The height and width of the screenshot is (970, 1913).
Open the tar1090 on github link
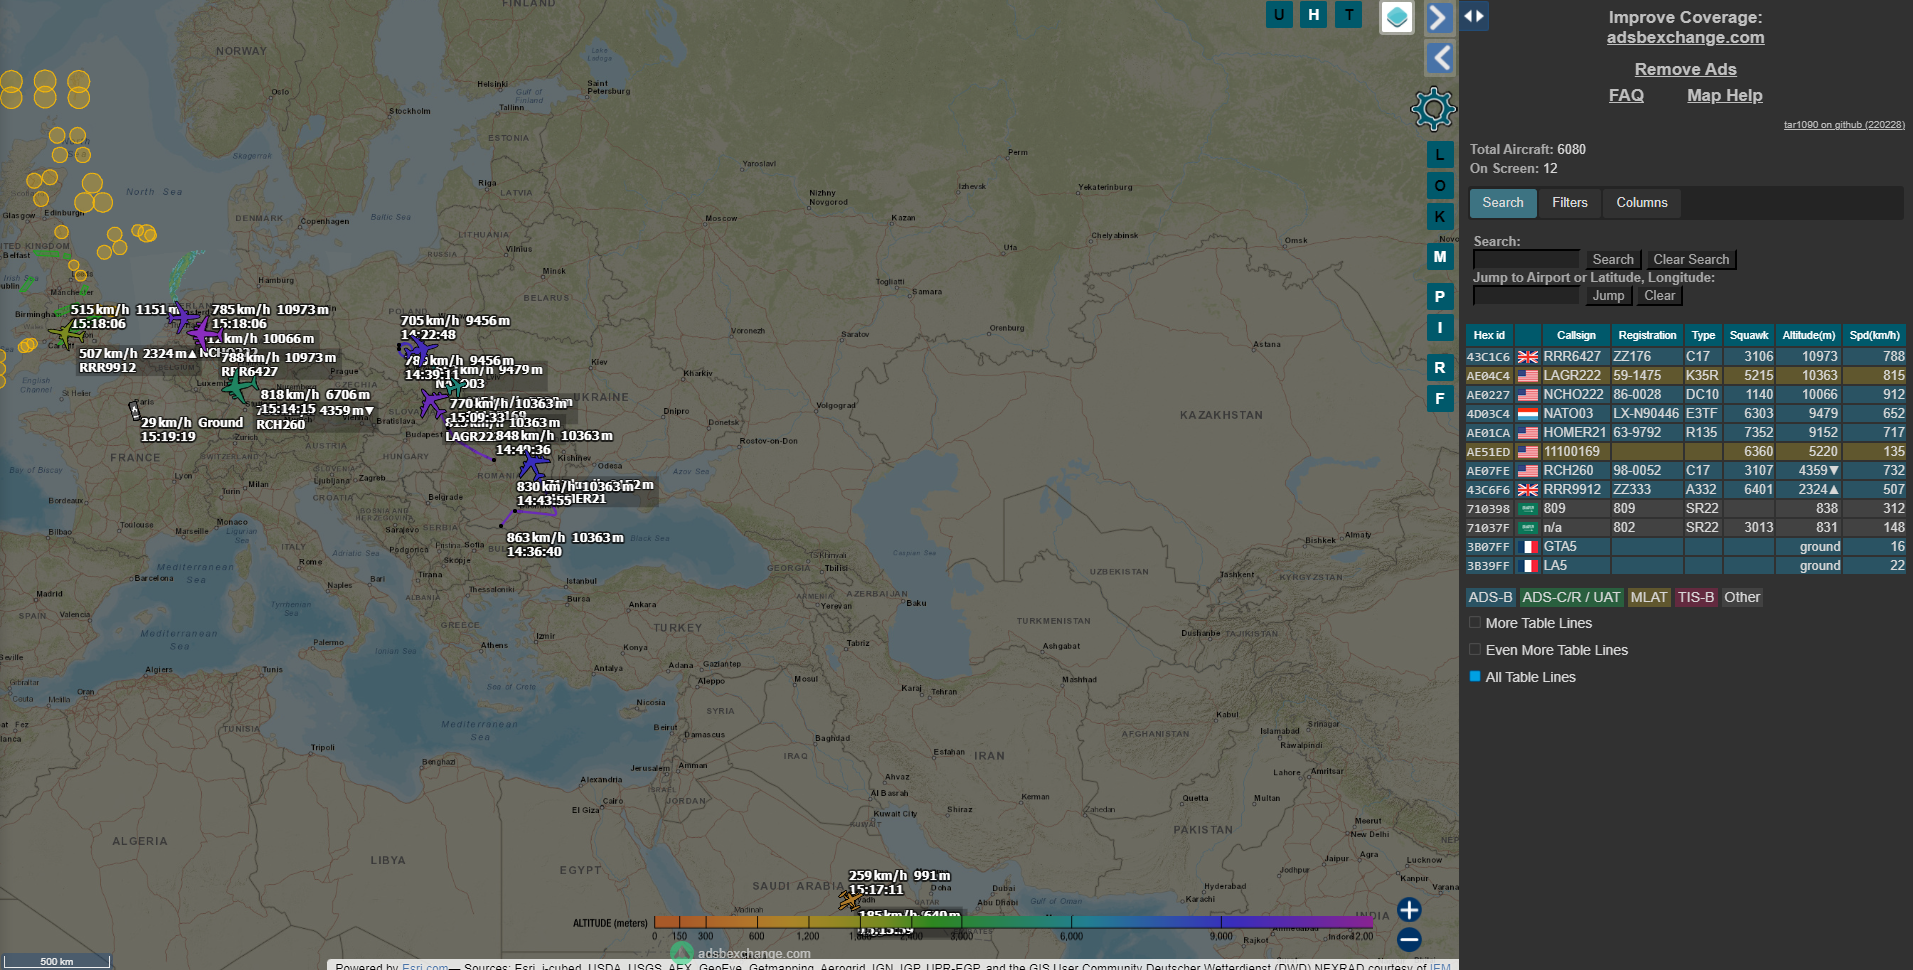pos(1844,125)
